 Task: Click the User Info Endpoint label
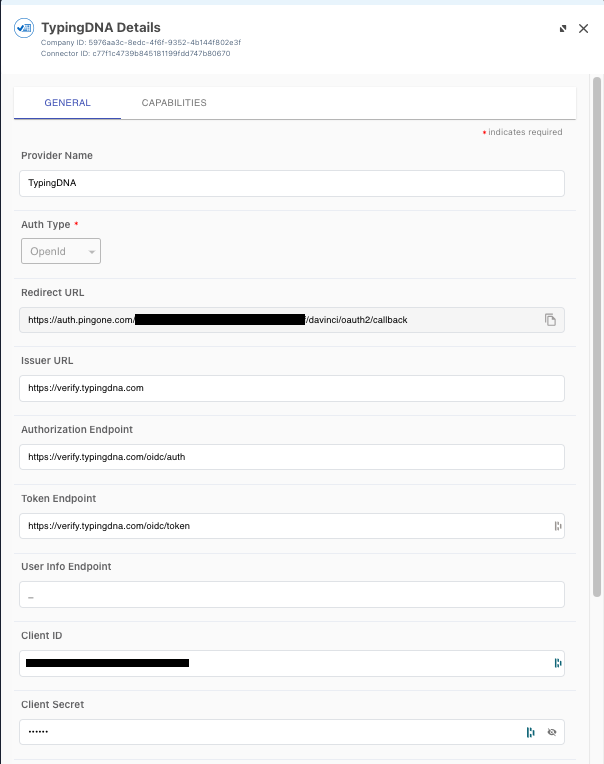[x=66, y=567]
